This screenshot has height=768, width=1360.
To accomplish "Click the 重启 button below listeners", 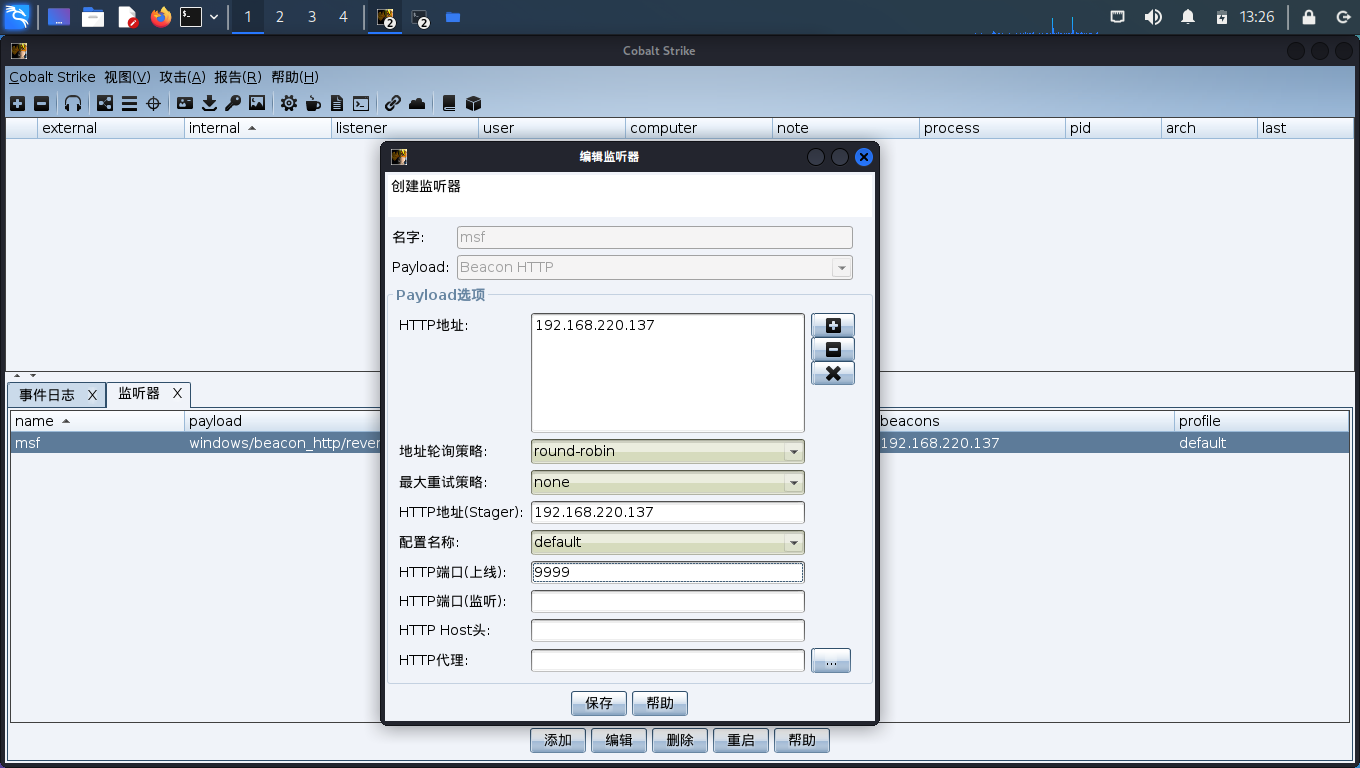I will [x=741, y=740].
